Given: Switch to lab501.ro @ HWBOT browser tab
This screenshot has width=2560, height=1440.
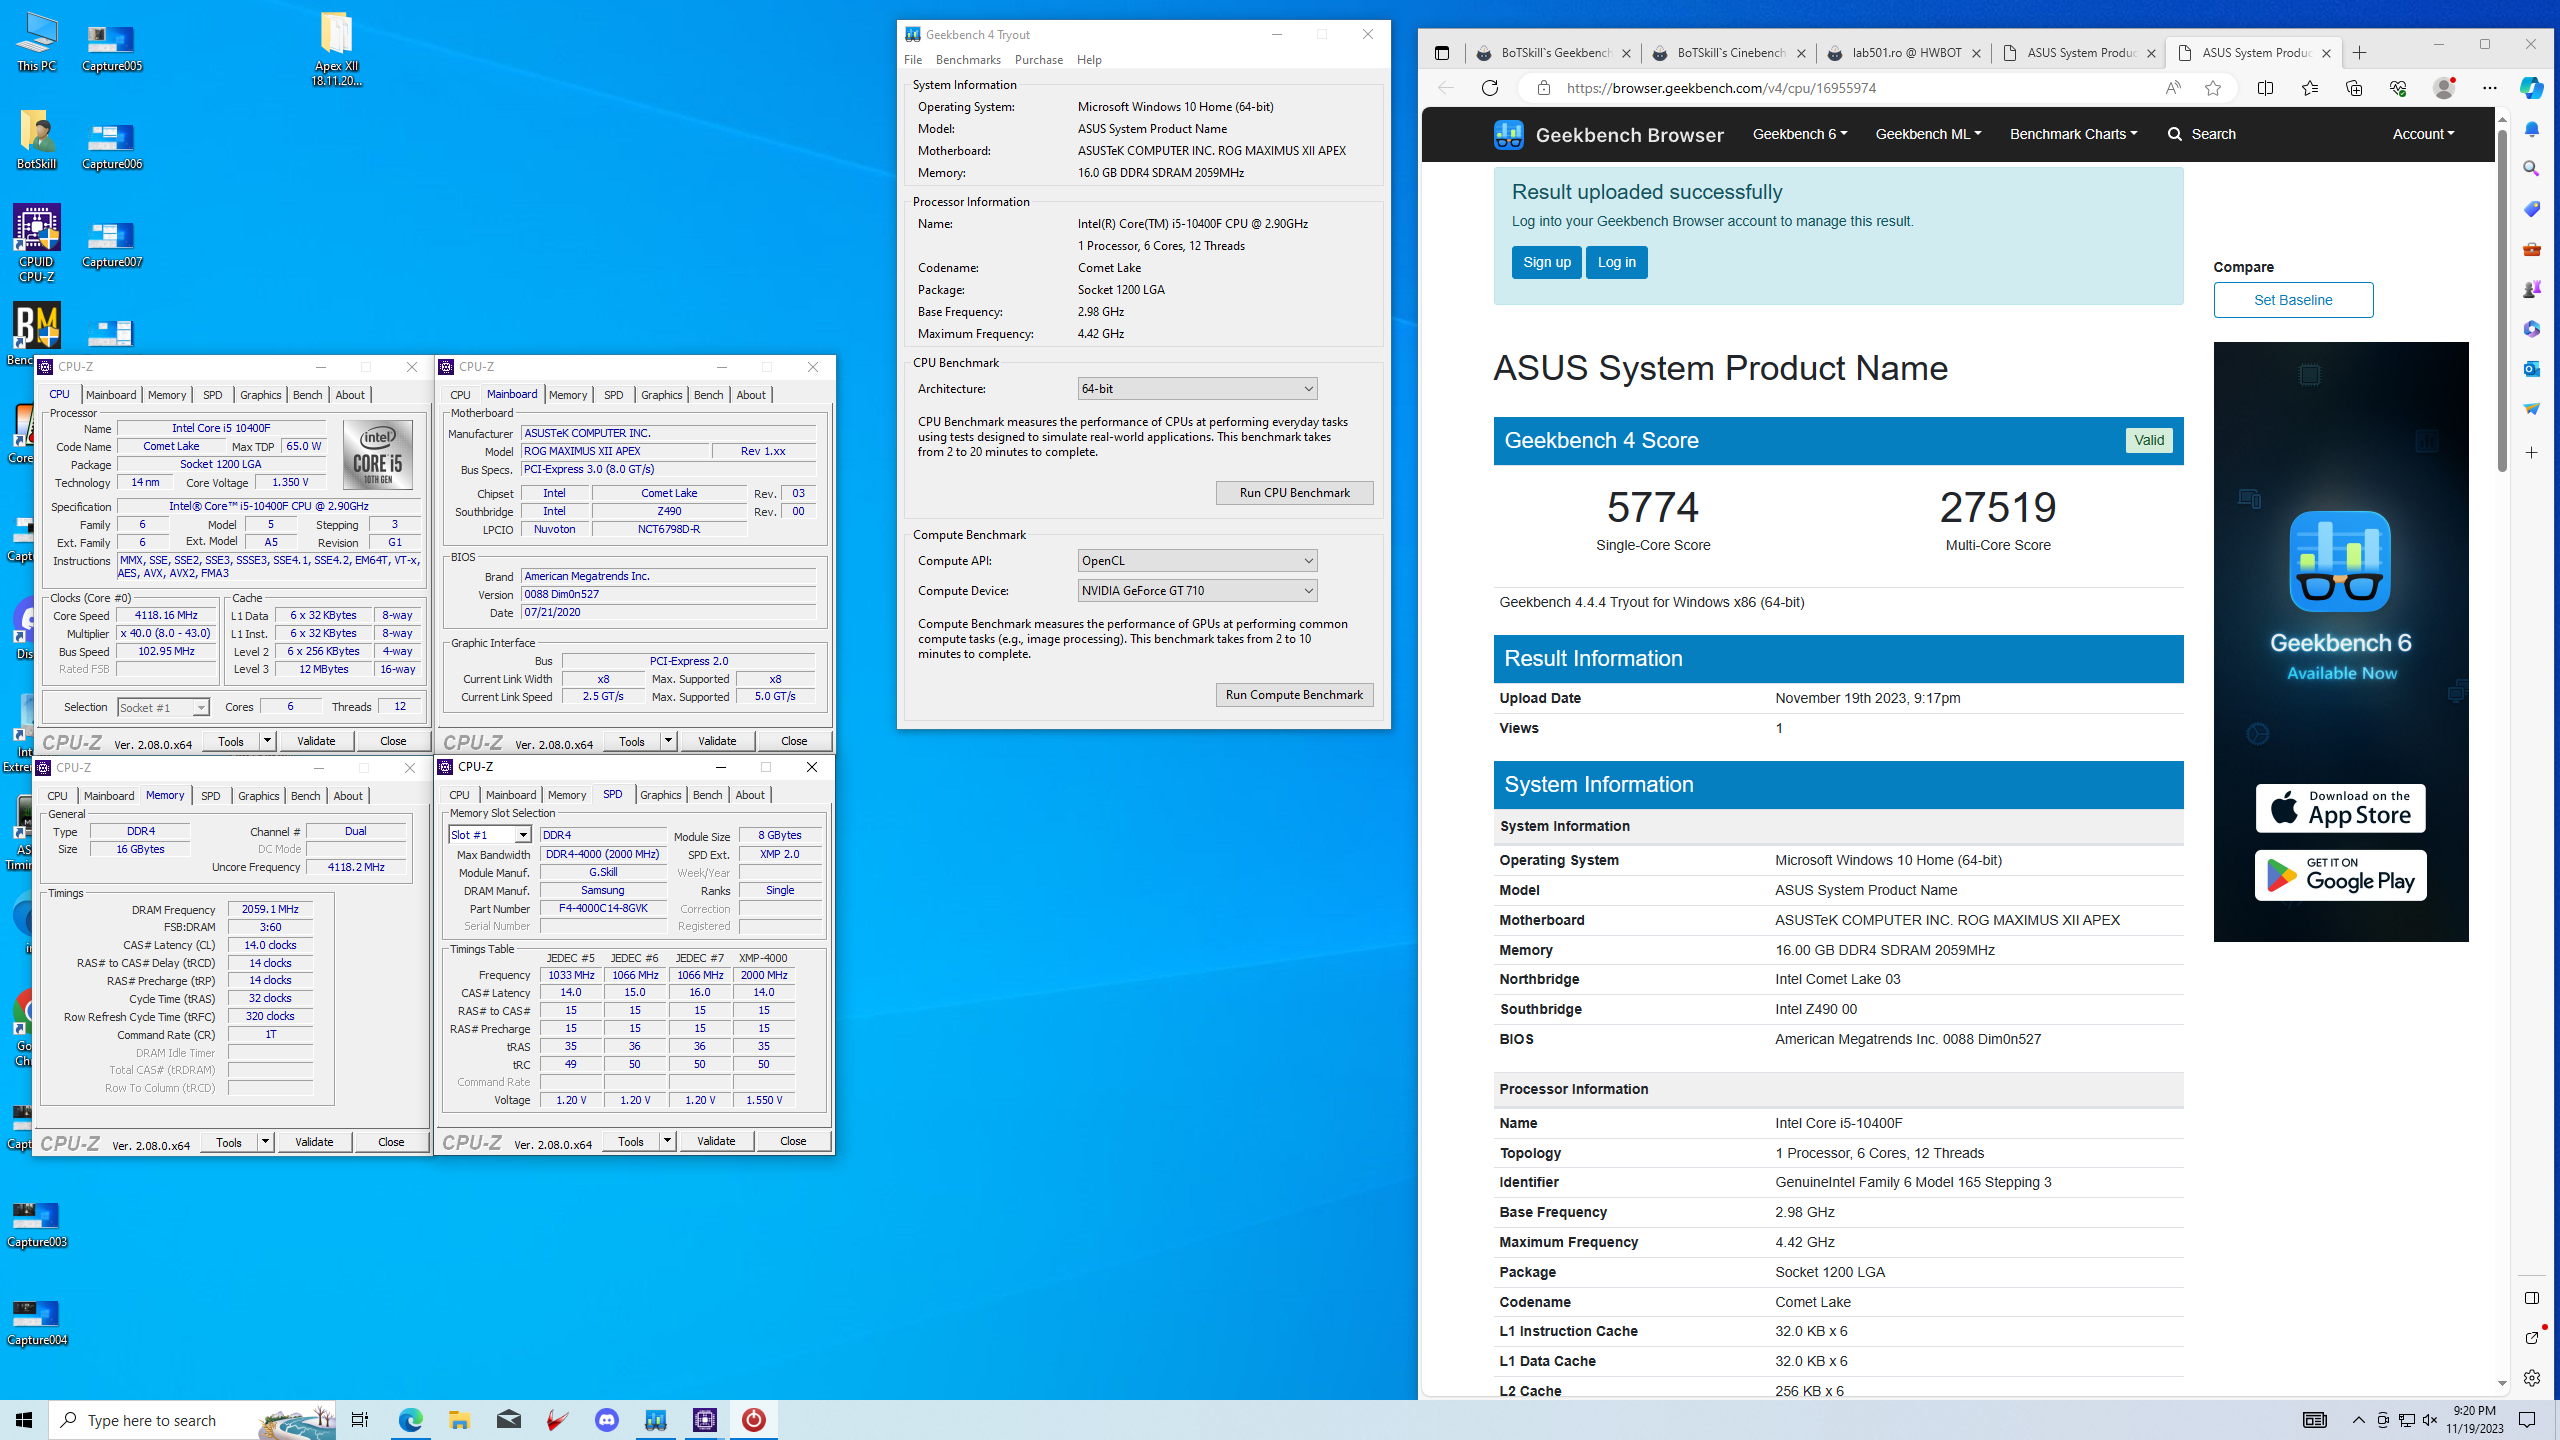Looking at the screenshot, I should [1905, 53].
